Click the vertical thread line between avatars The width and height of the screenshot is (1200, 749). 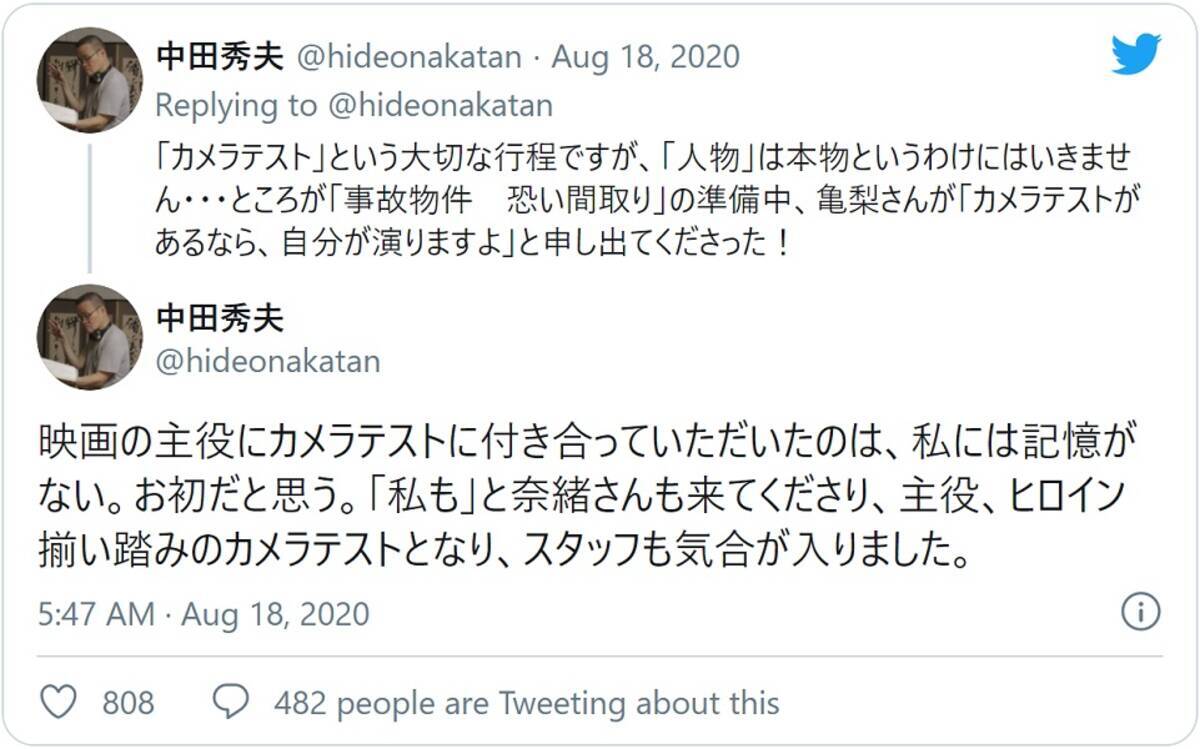(89, 208)
